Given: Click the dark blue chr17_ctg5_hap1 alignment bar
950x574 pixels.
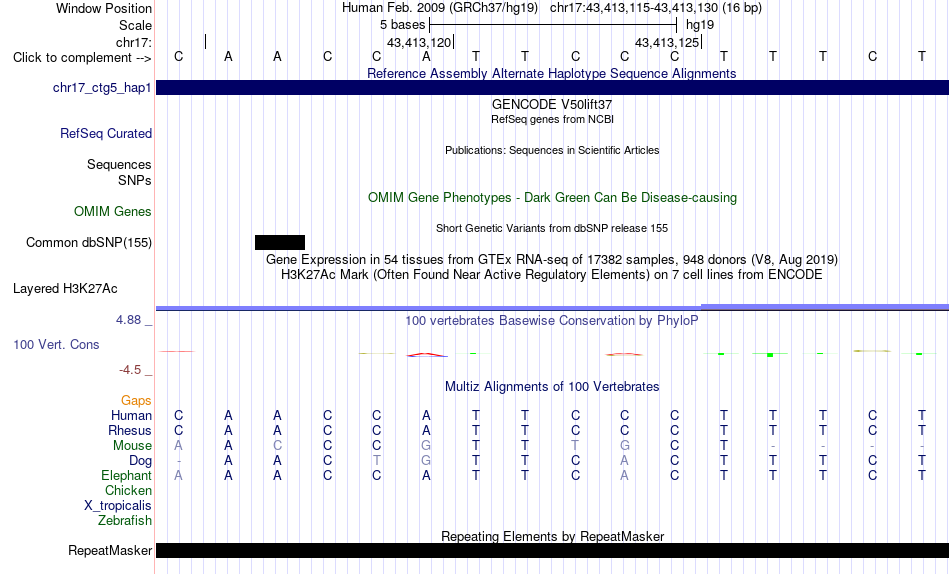Looking at the screenshot, I should point(552,87).
